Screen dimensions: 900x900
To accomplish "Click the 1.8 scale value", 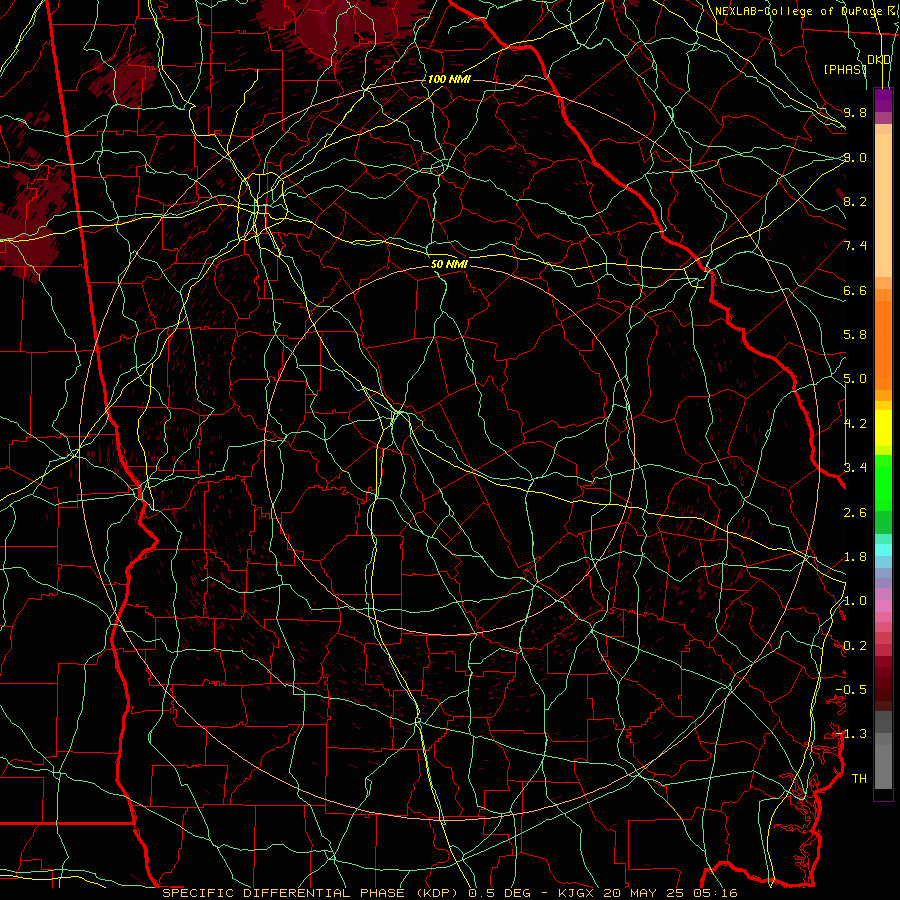I will [x=855, y=557].
